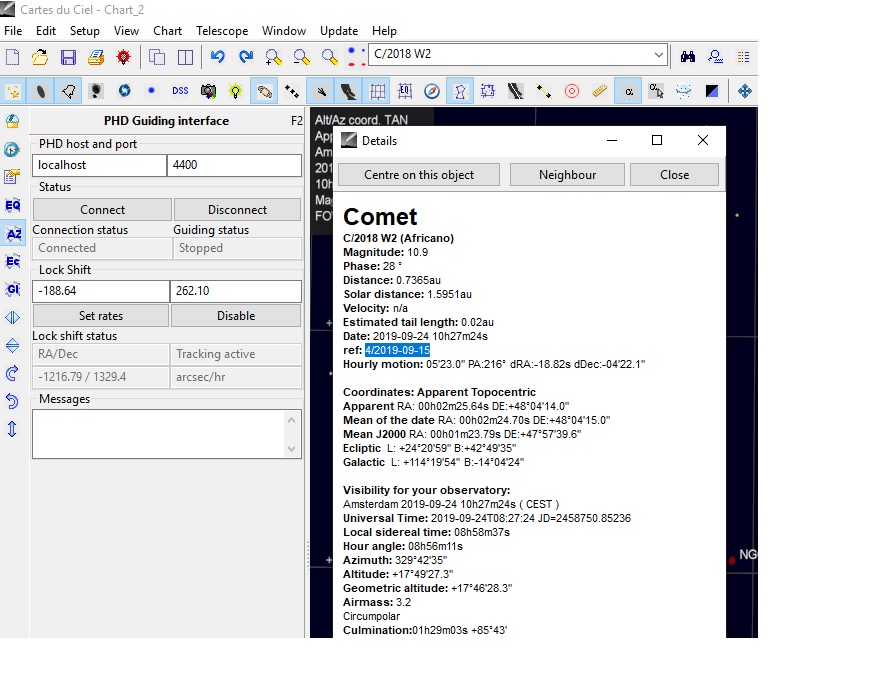Toggle show comets icon
Screen dimensions: 887x694
coord(321,91)
